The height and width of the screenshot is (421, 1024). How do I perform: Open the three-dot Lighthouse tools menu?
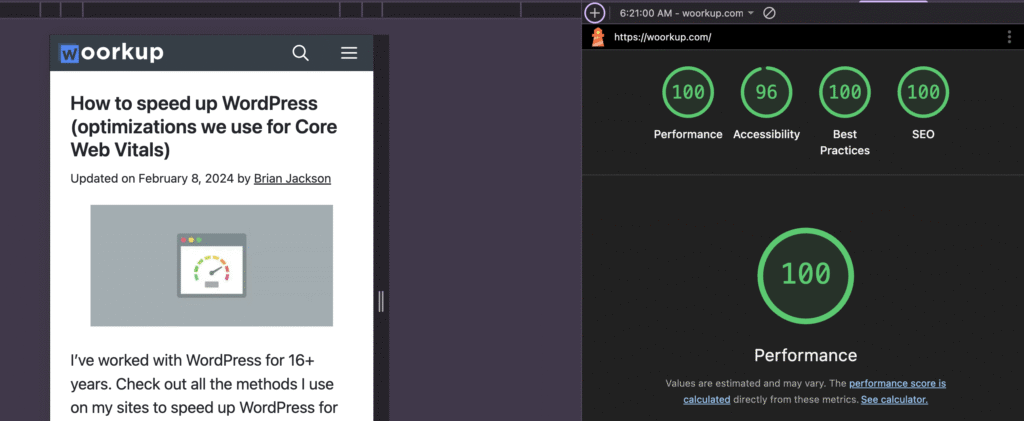point(1010,37)
